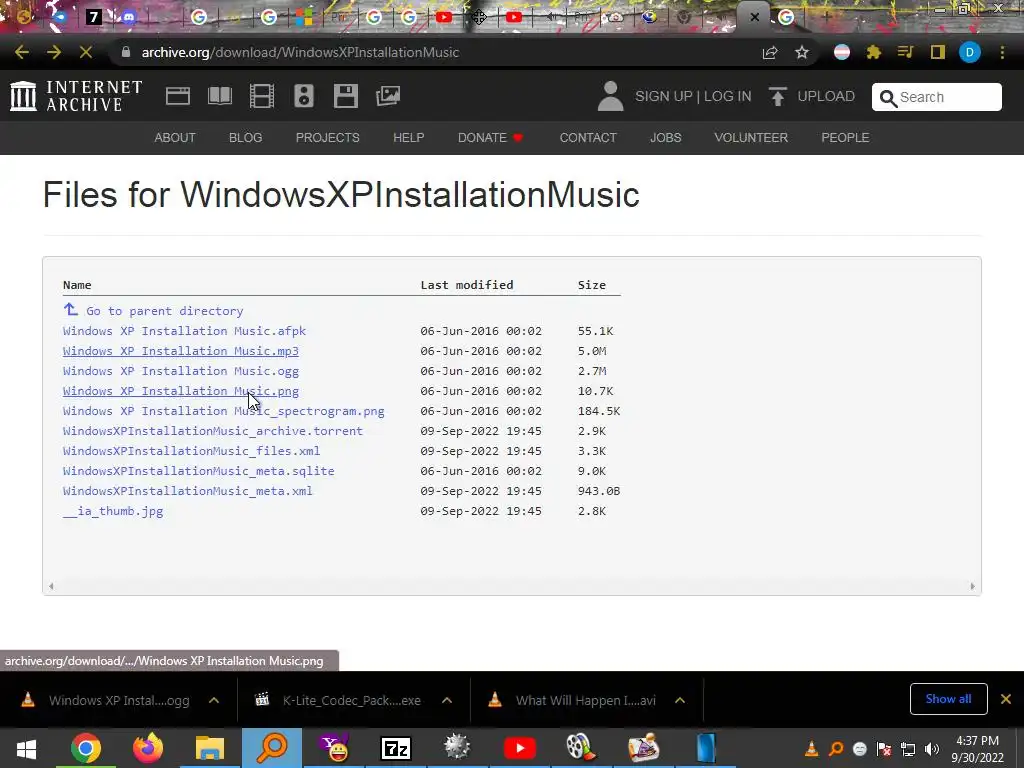Open the Chrome three-dot menu
This screenshot has width=1024, height=768.
(x=1002, y=52)
